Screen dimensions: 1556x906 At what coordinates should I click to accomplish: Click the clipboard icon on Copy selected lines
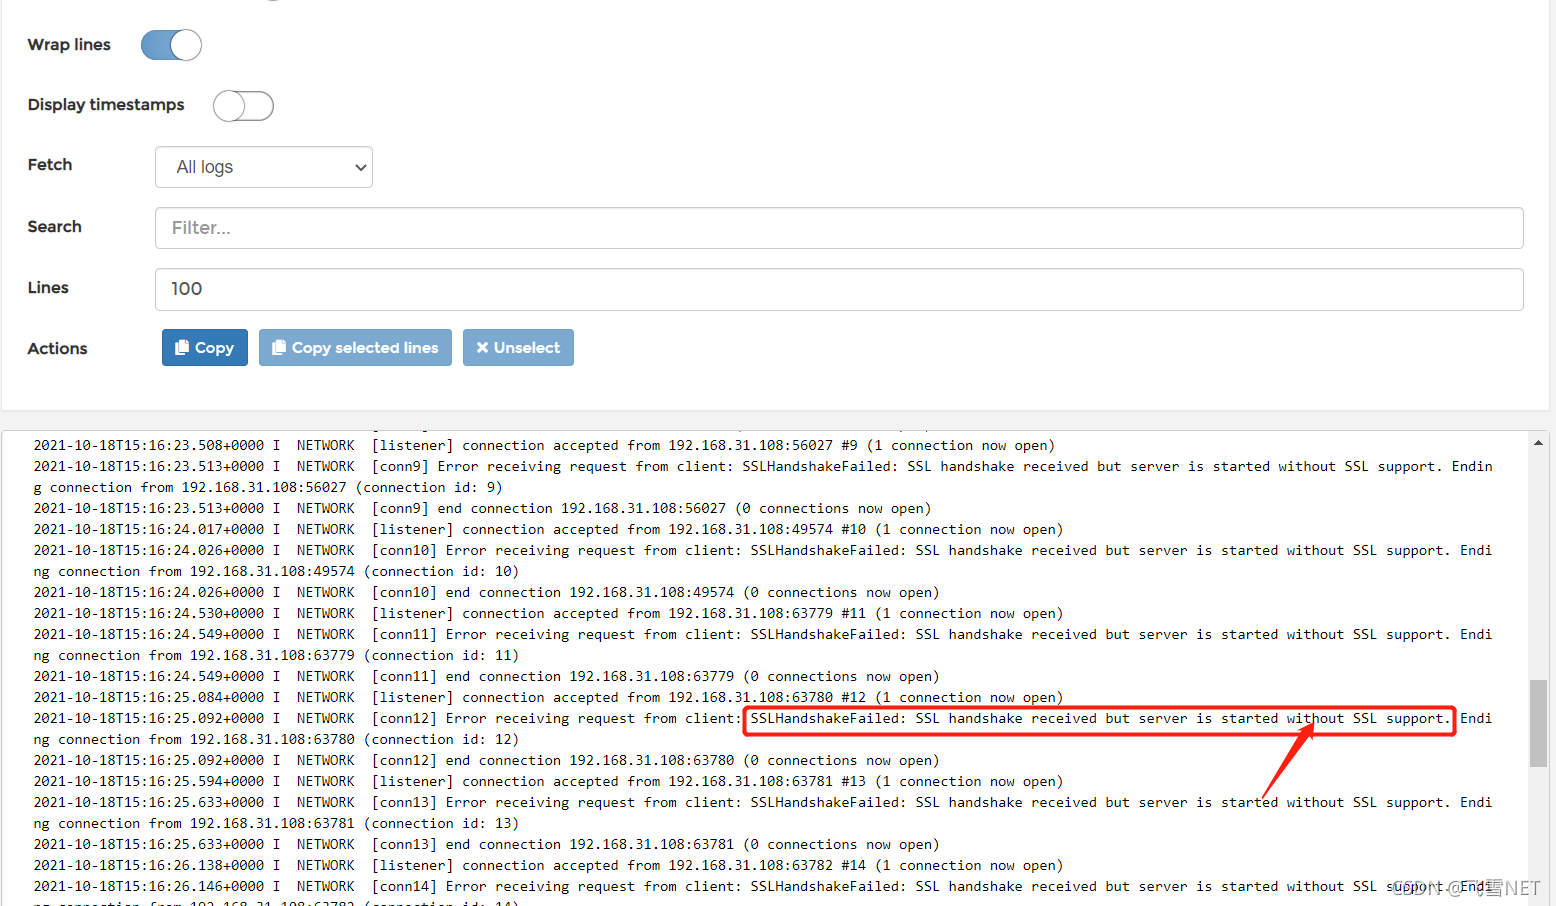click(x=282, y=347)
